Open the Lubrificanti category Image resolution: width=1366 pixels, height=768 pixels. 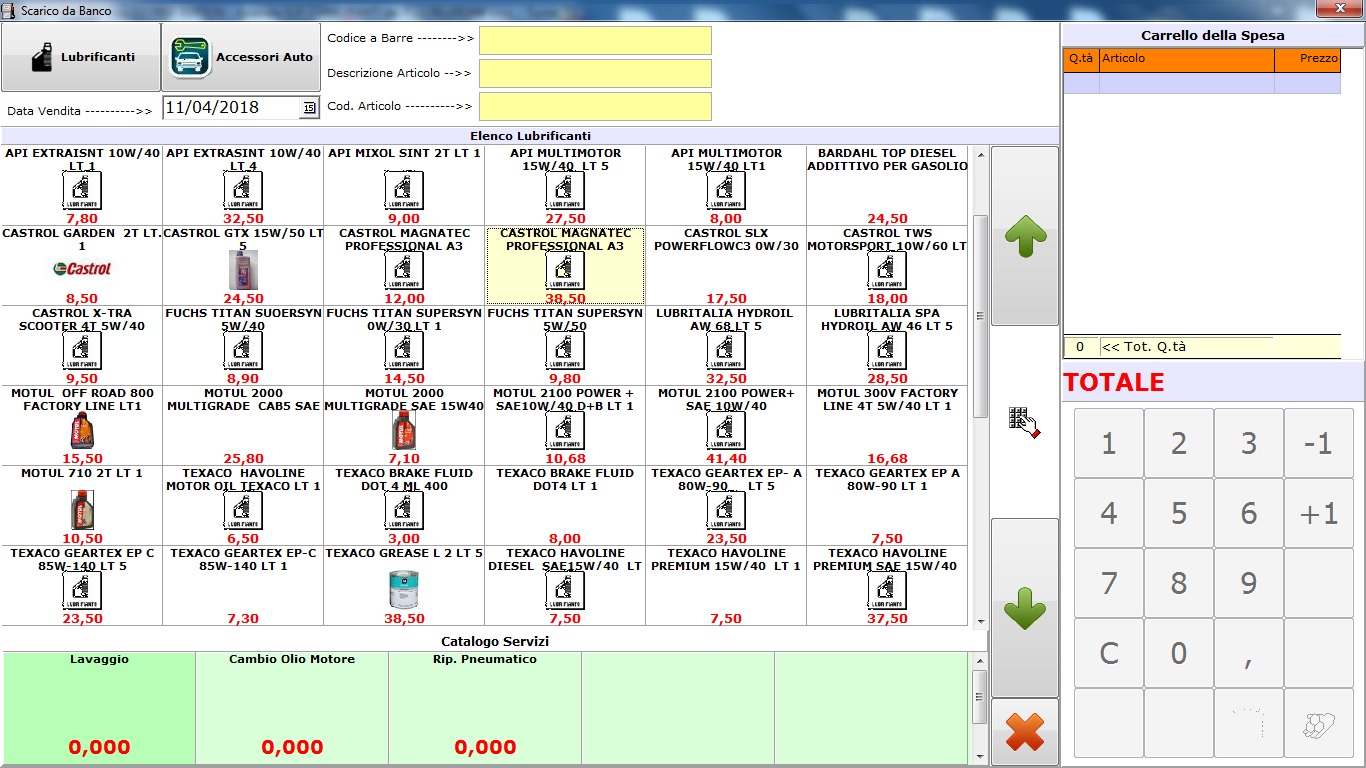tap(81, 57)
